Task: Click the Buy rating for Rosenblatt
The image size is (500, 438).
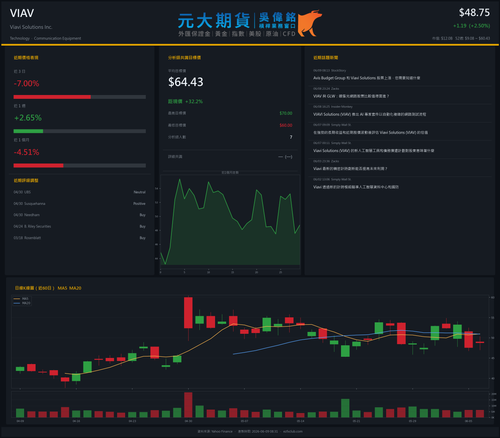Action: point(142,238)
